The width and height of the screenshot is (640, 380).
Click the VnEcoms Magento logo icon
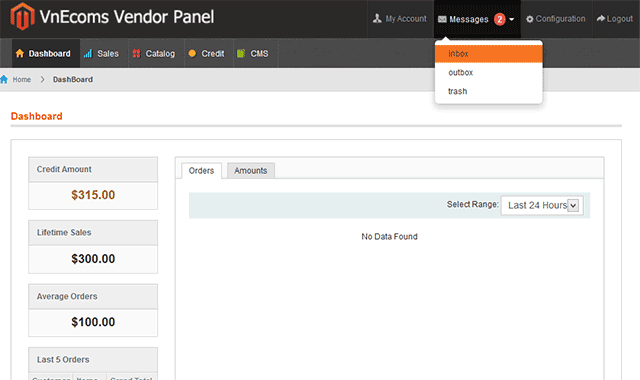(22, 16)
